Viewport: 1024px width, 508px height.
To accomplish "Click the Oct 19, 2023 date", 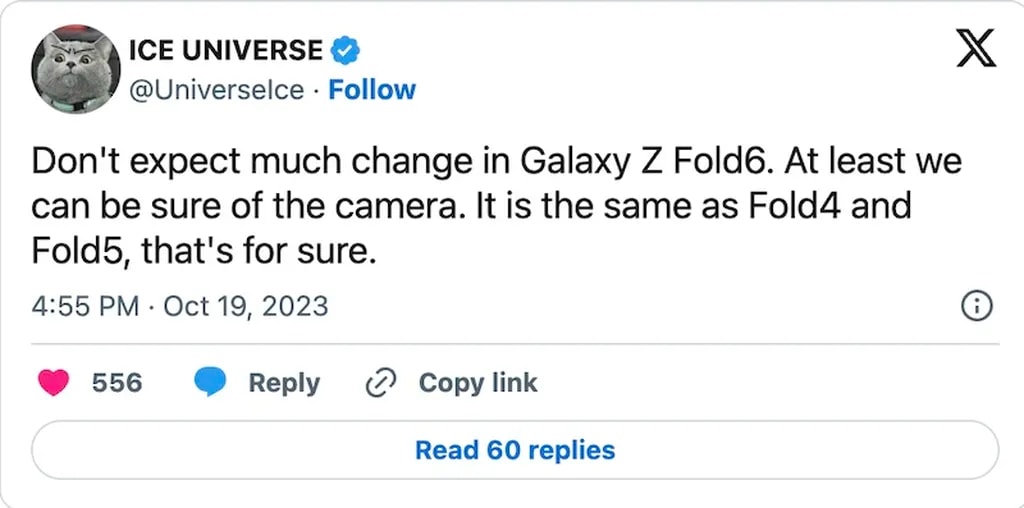I will (245, 305).
